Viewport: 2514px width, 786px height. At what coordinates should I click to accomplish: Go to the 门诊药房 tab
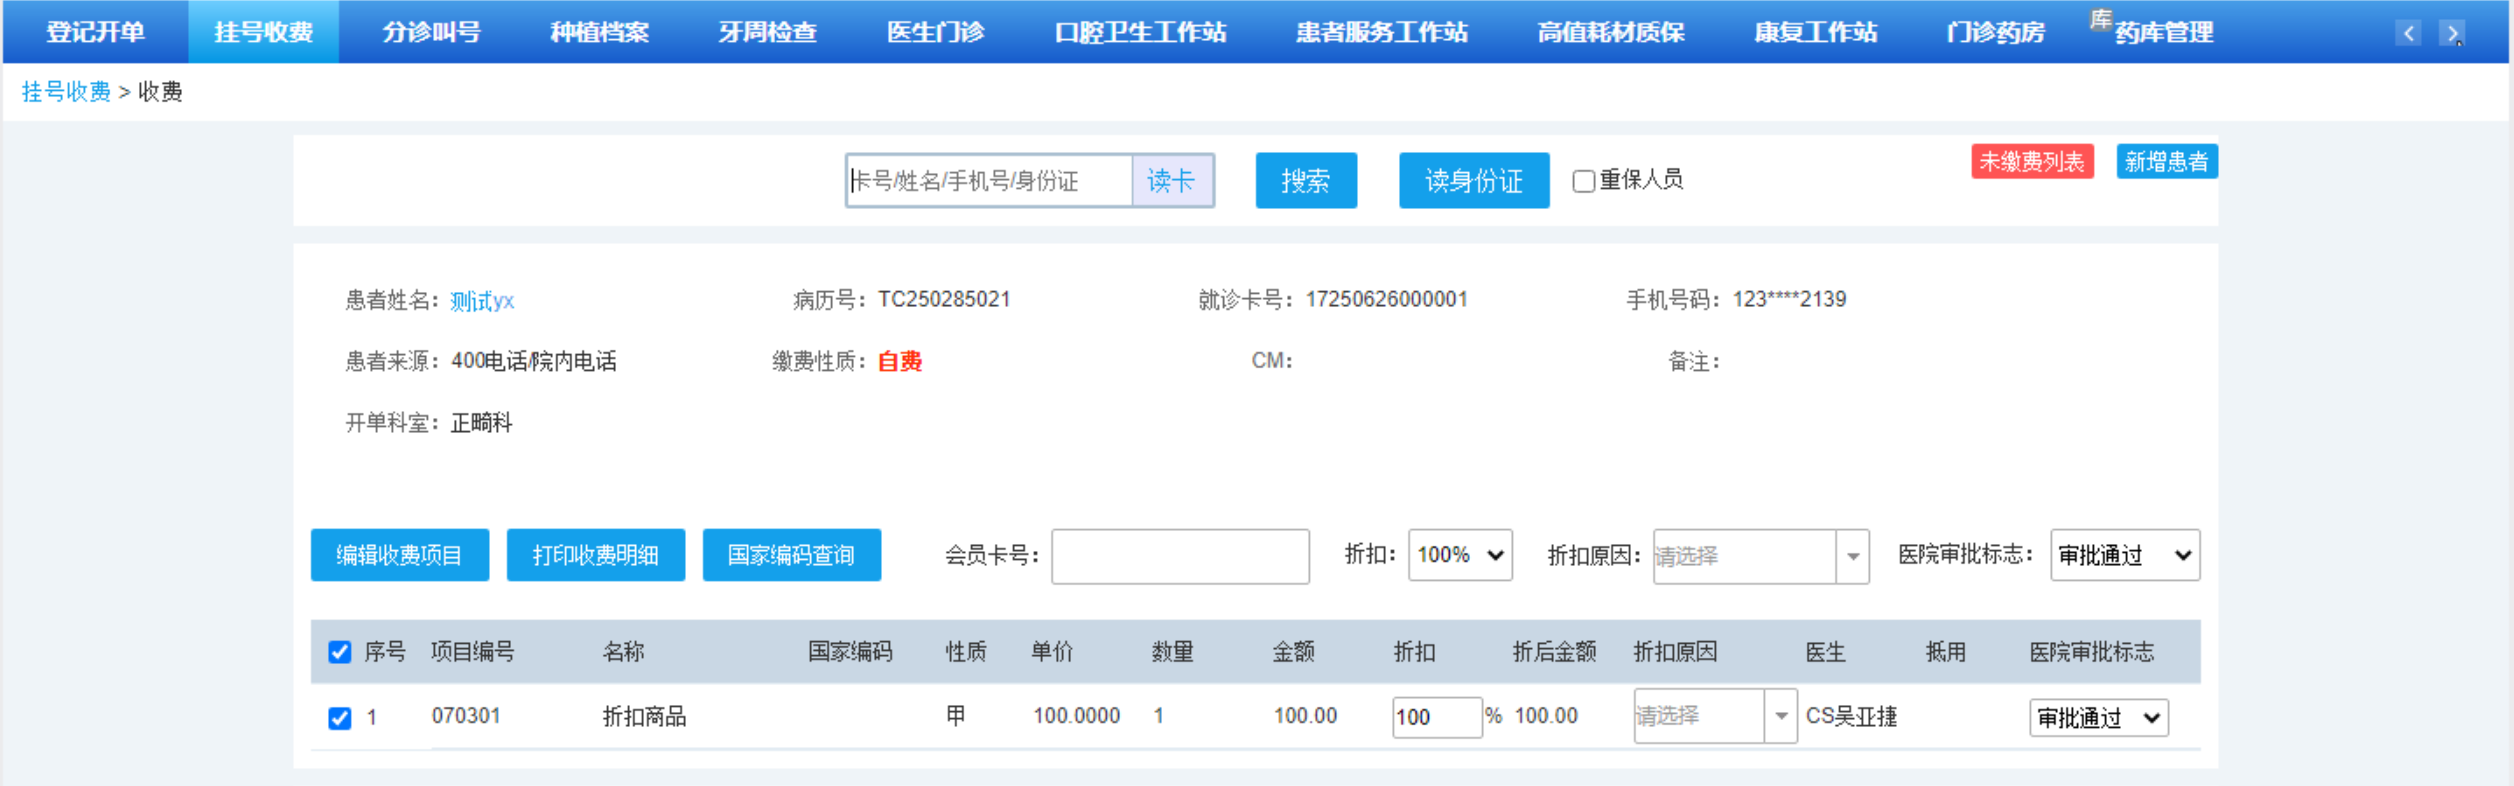tap(1994, 32)
